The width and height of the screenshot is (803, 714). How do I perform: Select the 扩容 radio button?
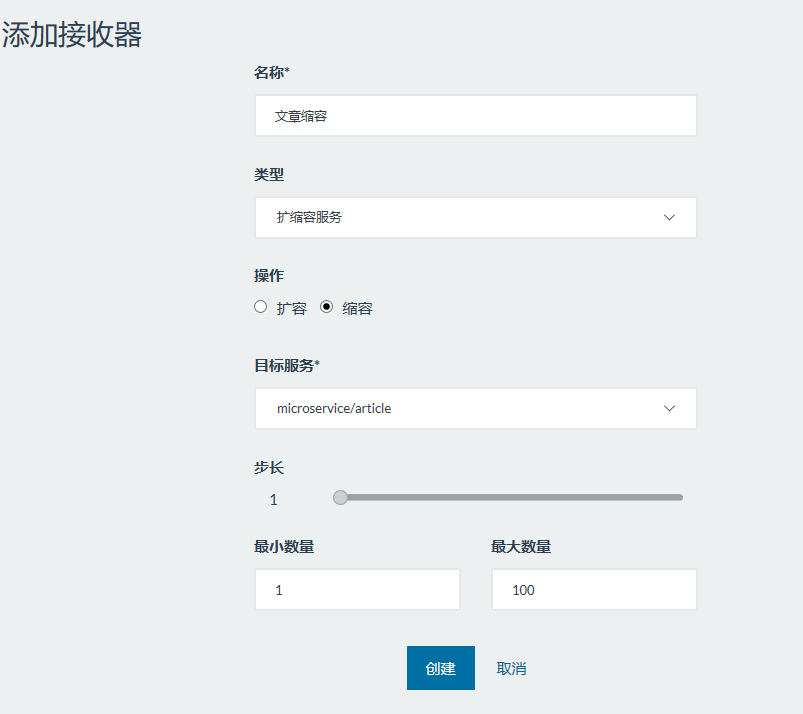tap(260, 307)
